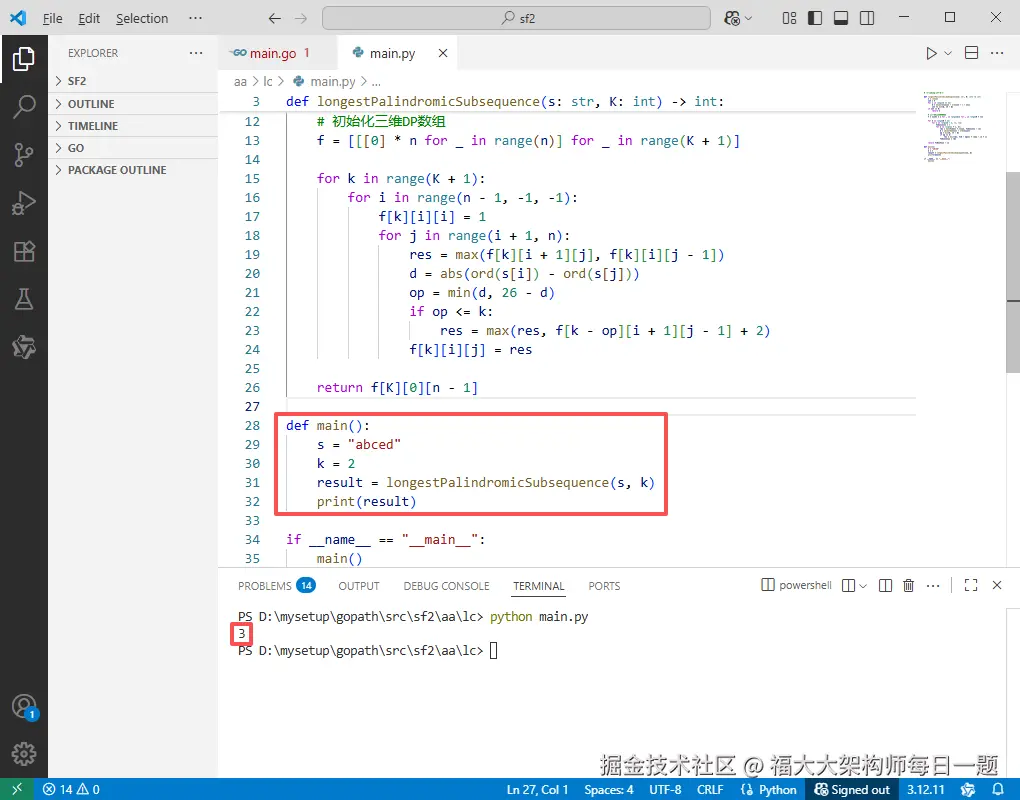Open editor More Actions ellipsis
The height and width of the screenshot is (800, 1020).
point(997,53)
